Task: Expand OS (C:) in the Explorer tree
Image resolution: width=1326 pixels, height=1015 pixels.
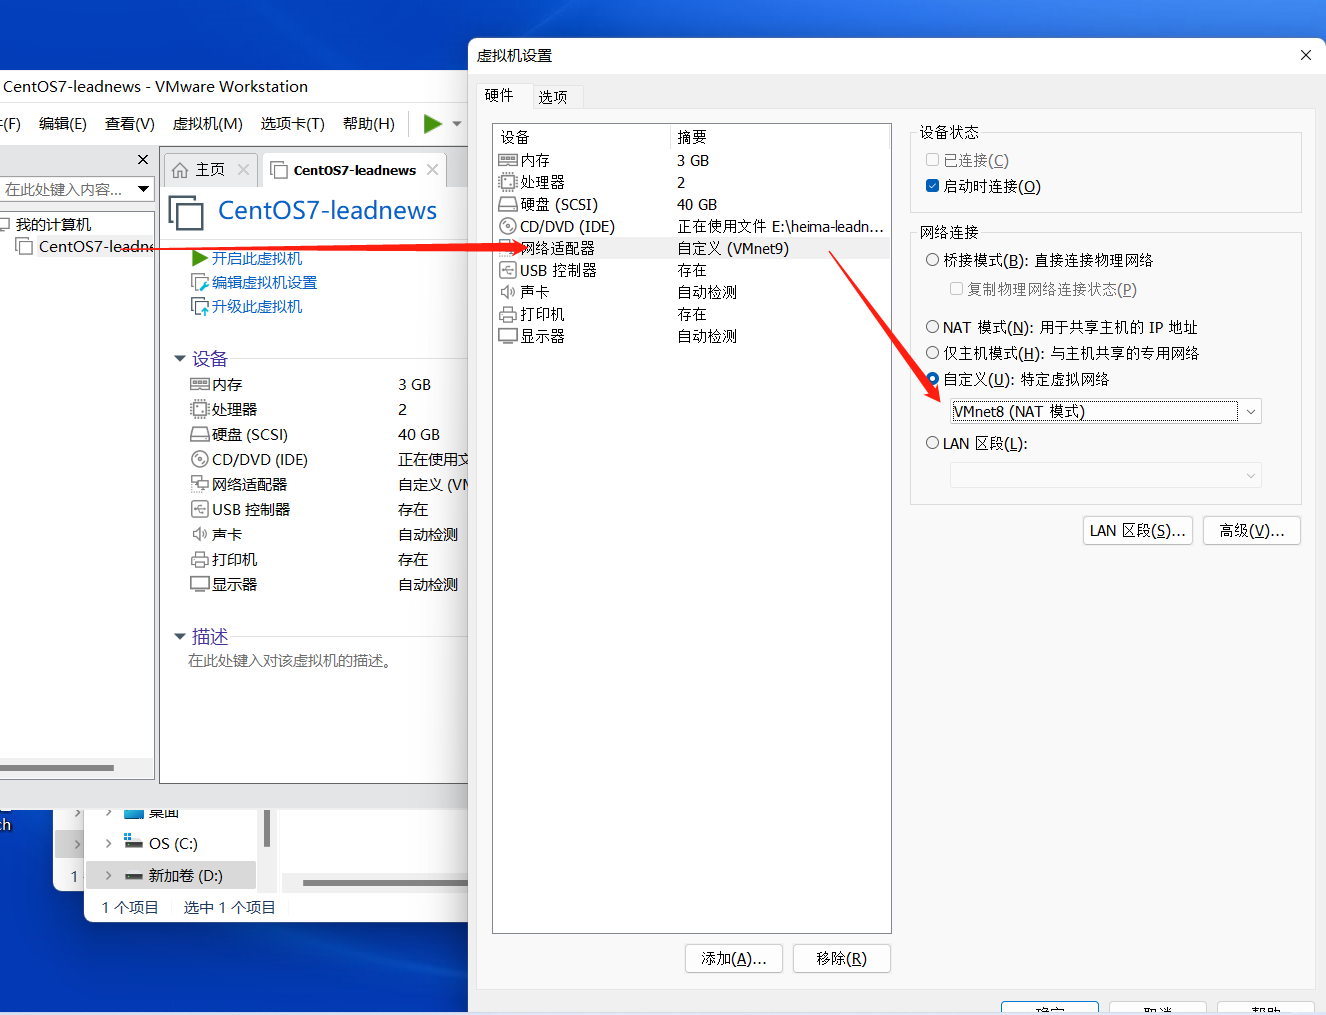Action: pos(108,843)
